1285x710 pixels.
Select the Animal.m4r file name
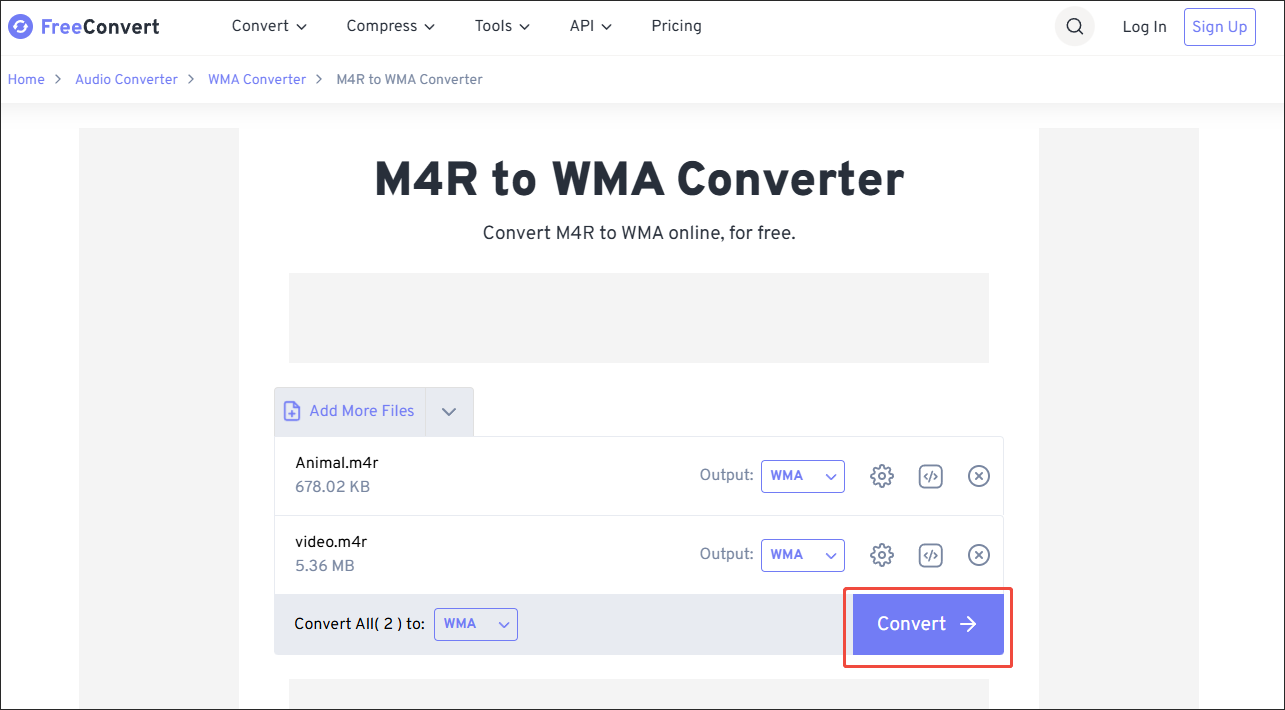(x=337, y=463)
